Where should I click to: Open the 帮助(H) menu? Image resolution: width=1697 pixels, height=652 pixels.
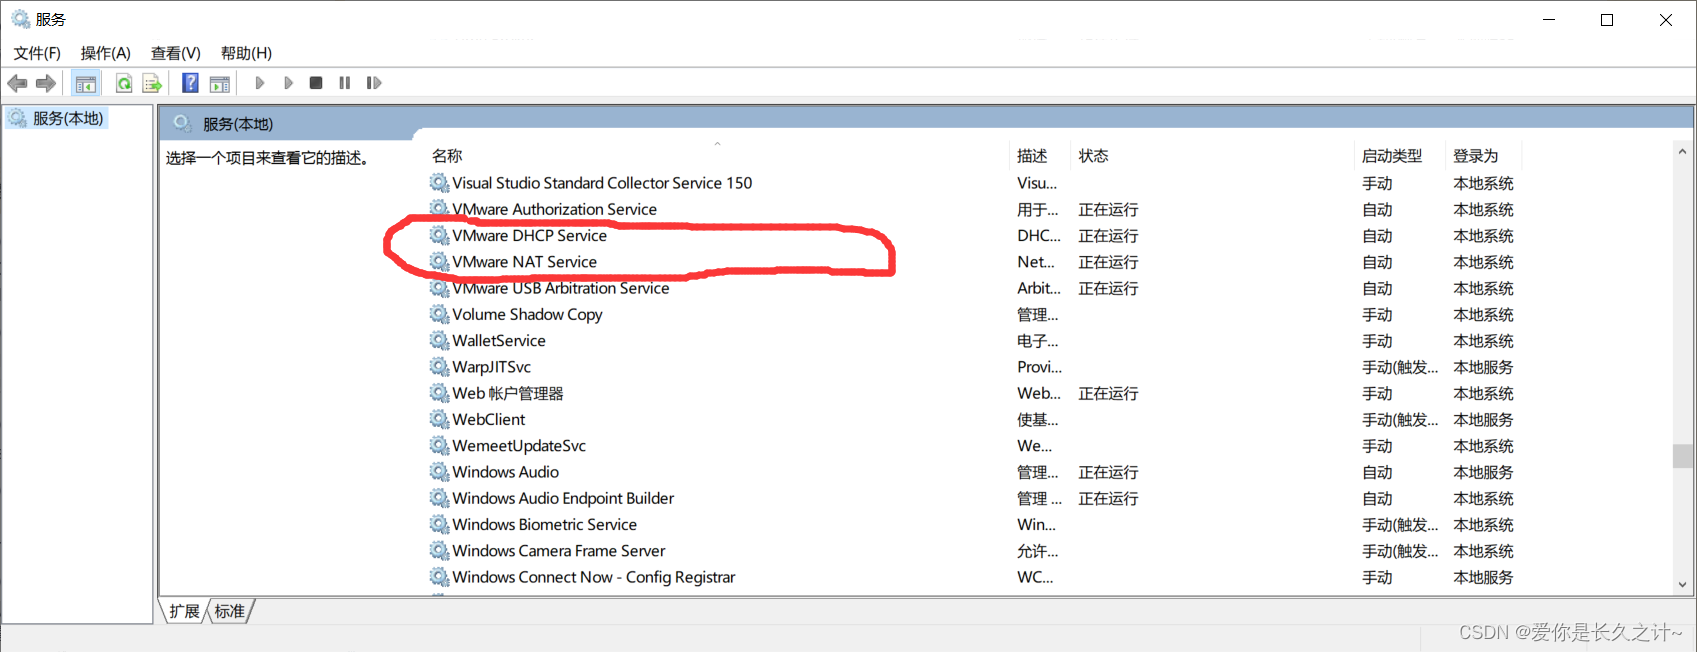[x=246, y=53]
